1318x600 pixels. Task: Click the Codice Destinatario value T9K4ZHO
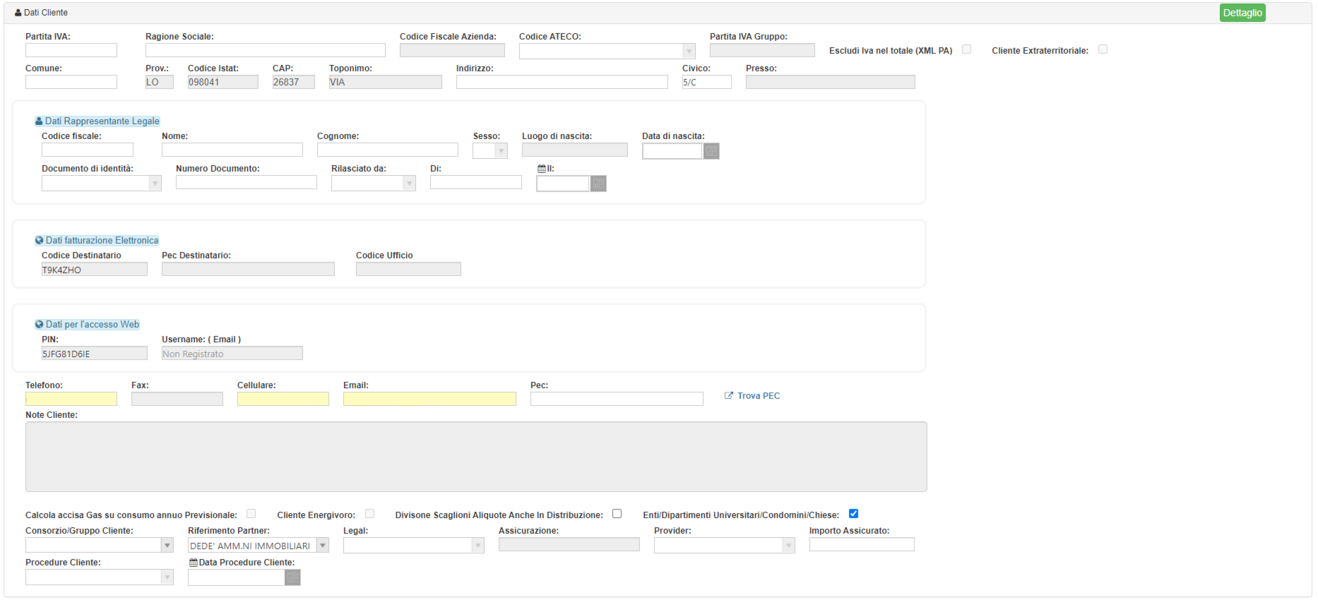[x=94, y=270]
